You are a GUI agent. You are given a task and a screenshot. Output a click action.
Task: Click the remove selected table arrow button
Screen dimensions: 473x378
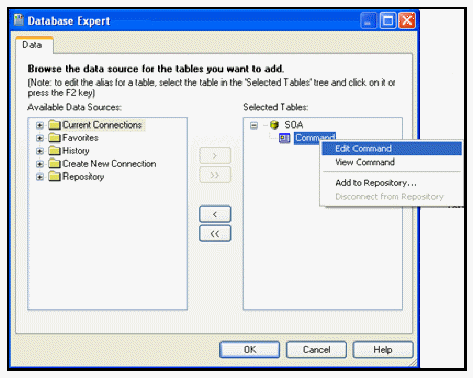tap(215, 214)
